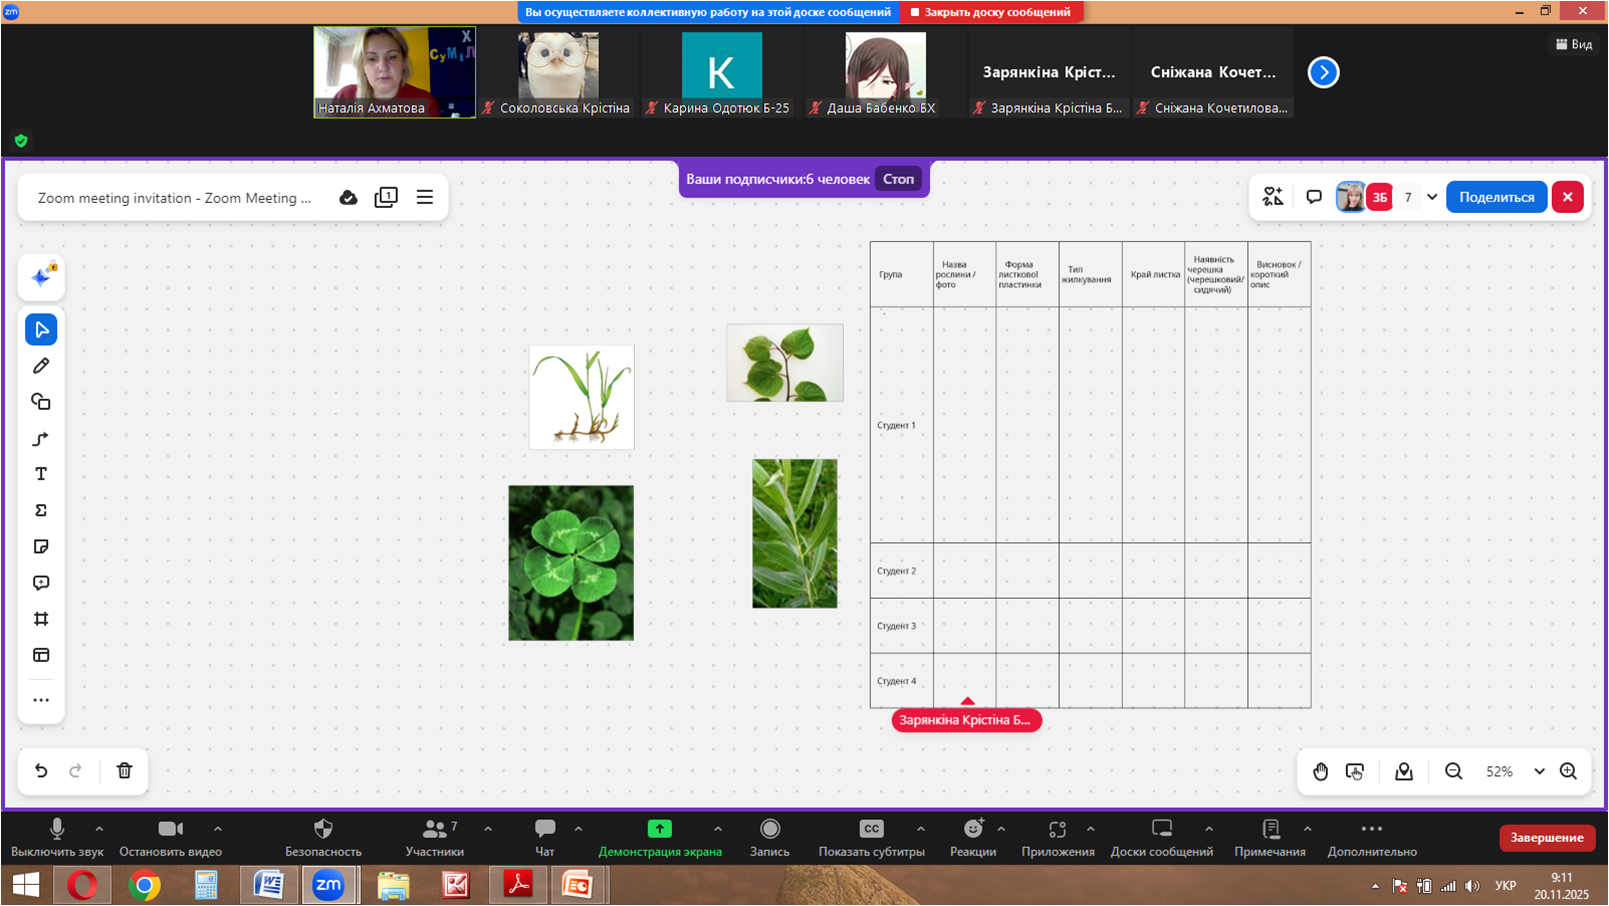Undo the last whiteboard action
This screenshot has height=906, width=1609.
(x=41, y=771)
